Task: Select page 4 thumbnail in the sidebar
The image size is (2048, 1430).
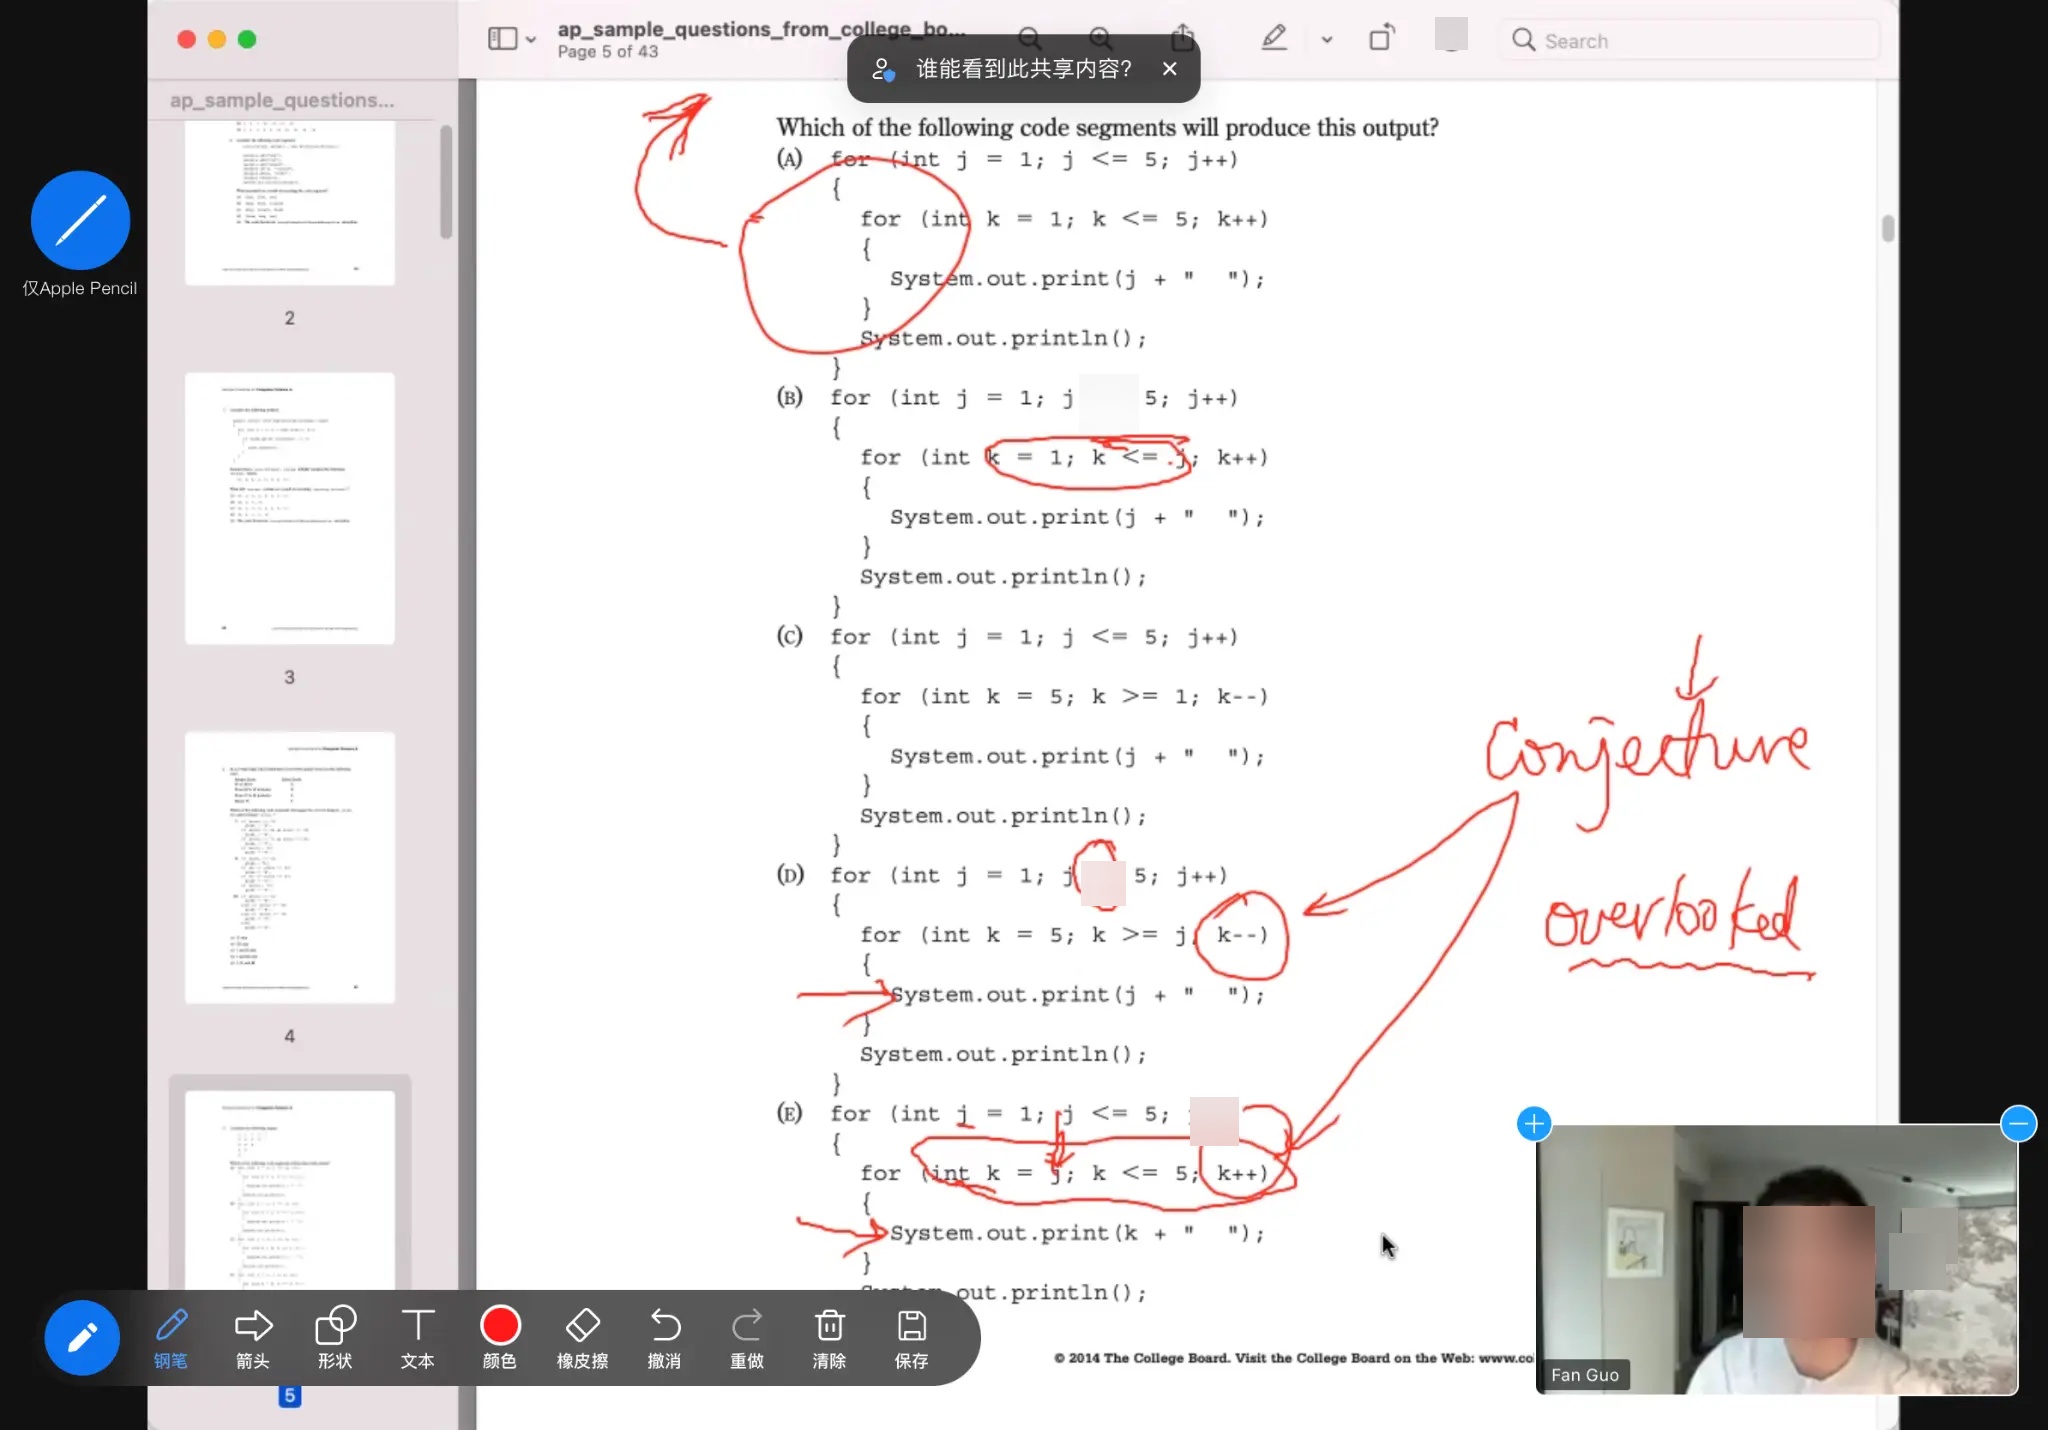Action: click(290, 867)
